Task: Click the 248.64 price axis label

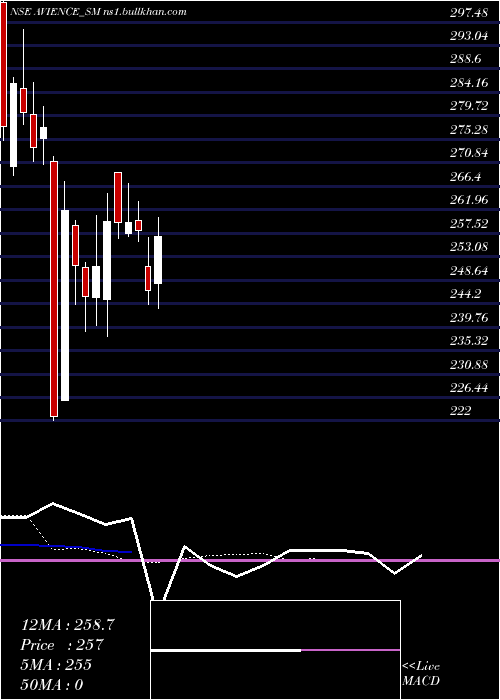Action: [x=469, y=271]
